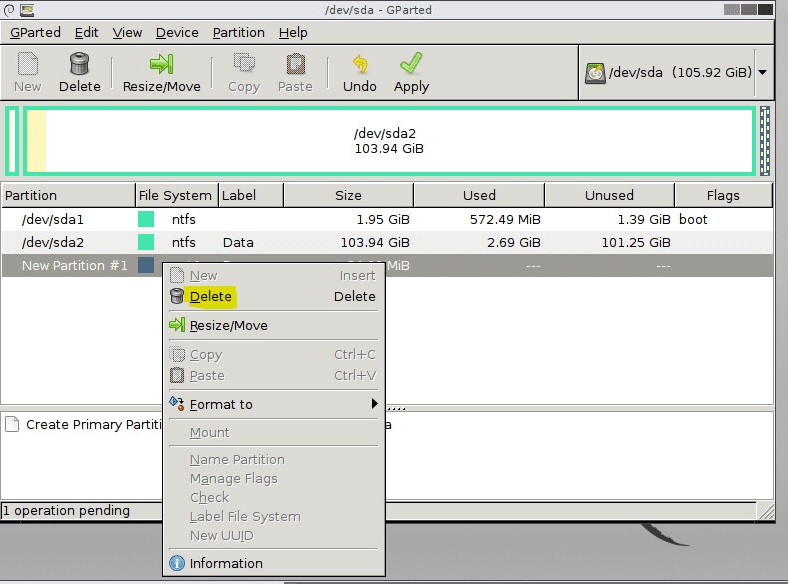The height and width of the screenshot is (584, 788).
Task: Sort by the File System column header
Action: [x=177, y=196]
